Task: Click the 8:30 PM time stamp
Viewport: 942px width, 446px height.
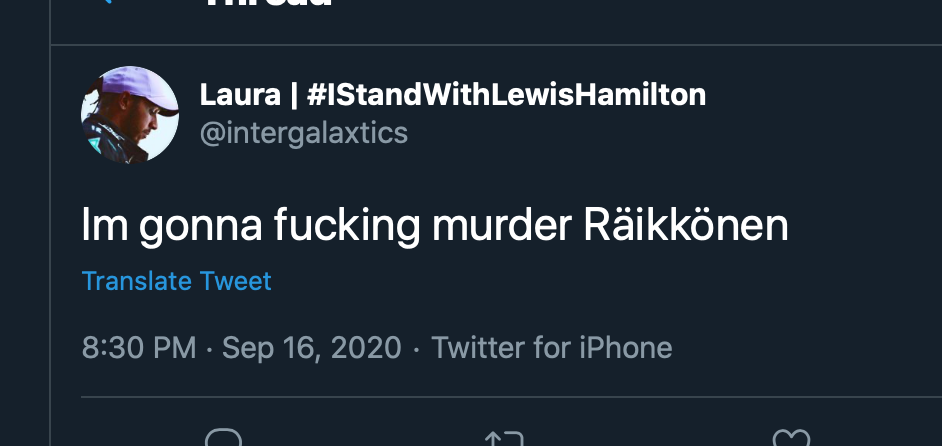Action: click(139, 347)
